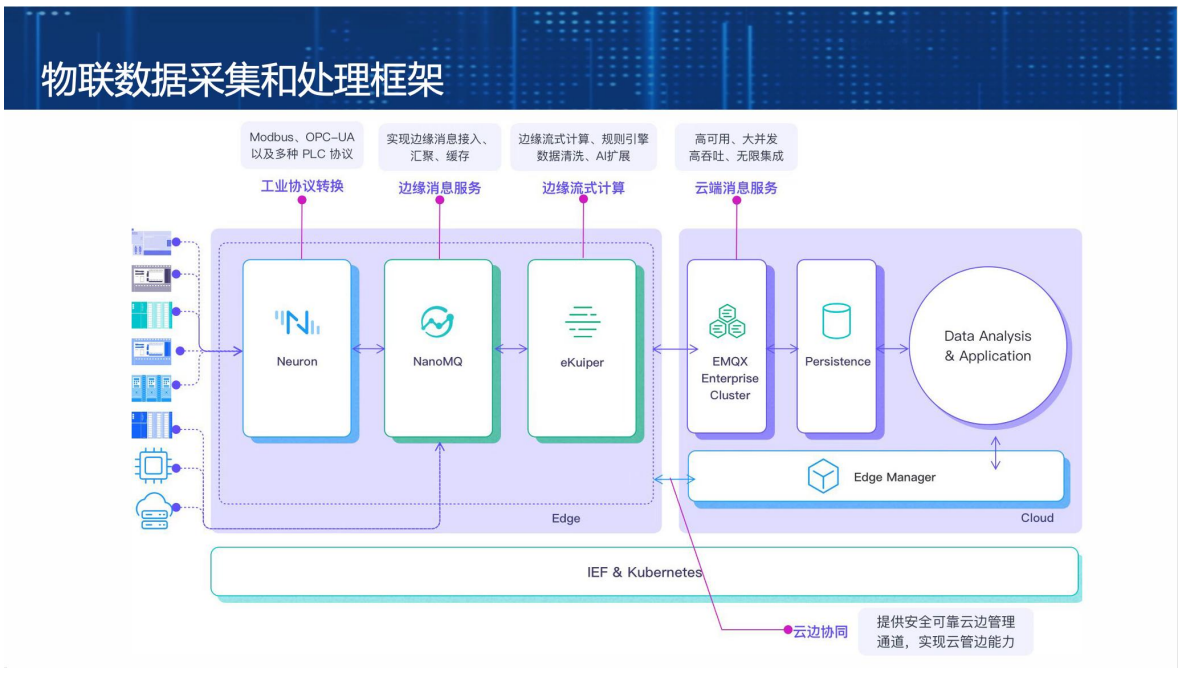This screenshot has width=1180, height=687.
Task: Click the cloud server device icon
Action: coord(154,511)
